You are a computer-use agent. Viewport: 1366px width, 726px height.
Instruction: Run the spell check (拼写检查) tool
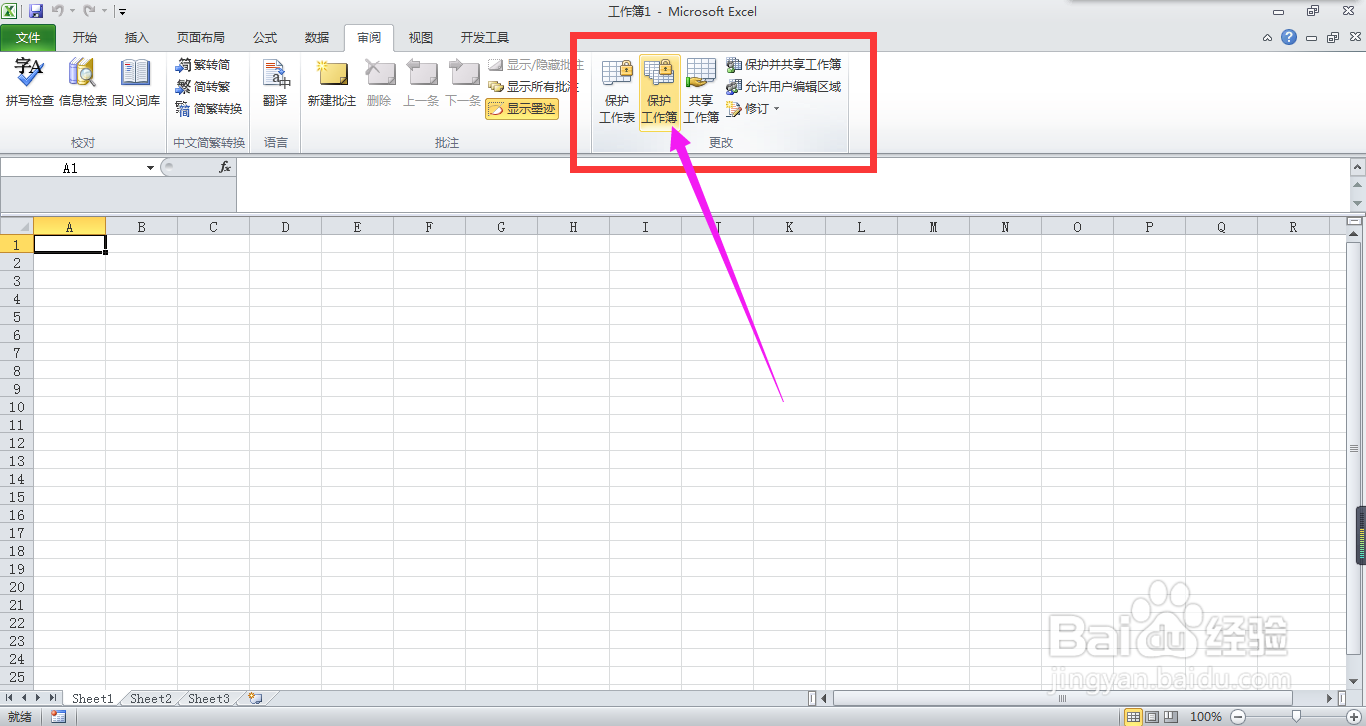30,82
